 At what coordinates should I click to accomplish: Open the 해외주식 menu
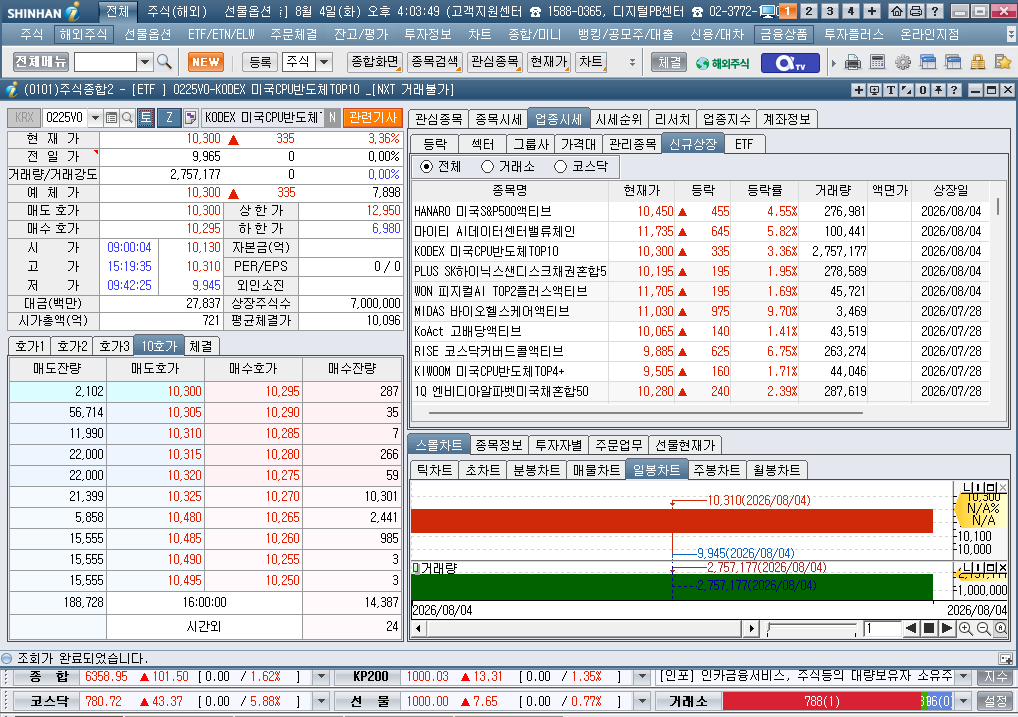pos(82,34)
